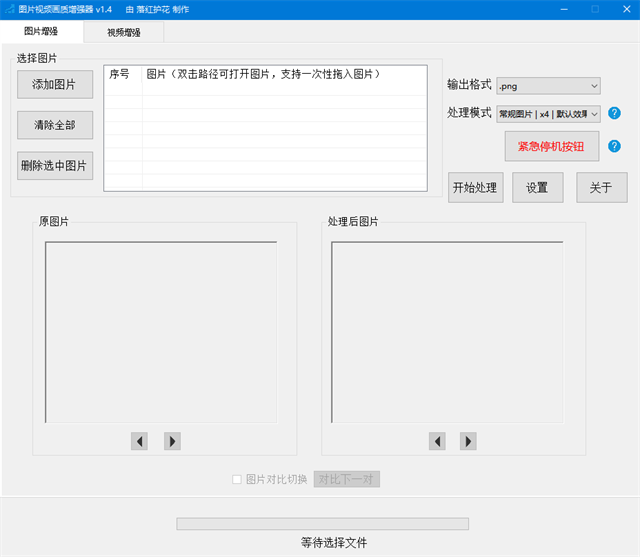640x557 pixels.
Task: Click the 图片 path column header
Action: pyautogui.click(x=284, y=74)
